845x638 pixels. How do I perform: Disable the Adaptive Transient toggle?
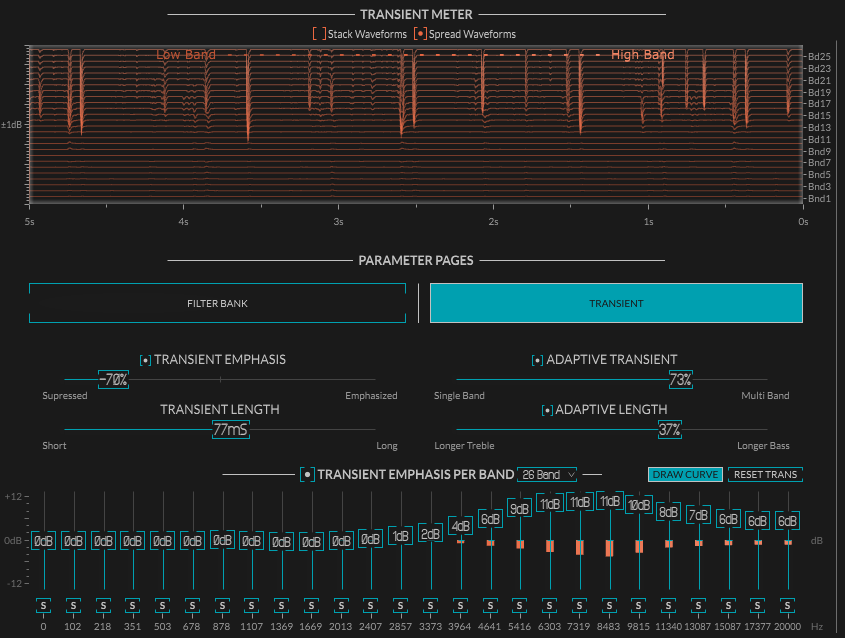(x=537, y=360)
